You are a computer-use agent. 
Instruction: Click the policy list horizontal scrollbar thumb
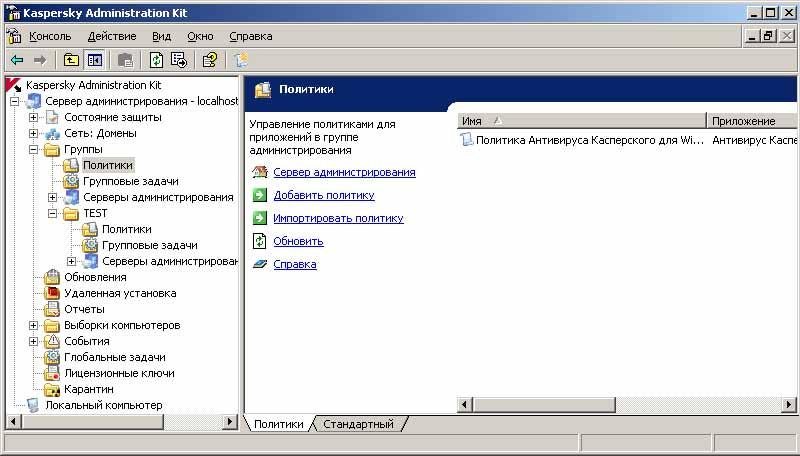(544, 405)
